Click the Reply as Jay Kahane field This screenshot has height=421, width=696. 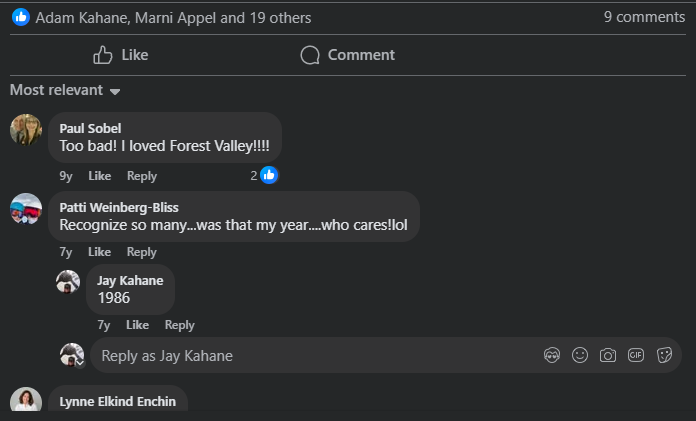point(310,355)
